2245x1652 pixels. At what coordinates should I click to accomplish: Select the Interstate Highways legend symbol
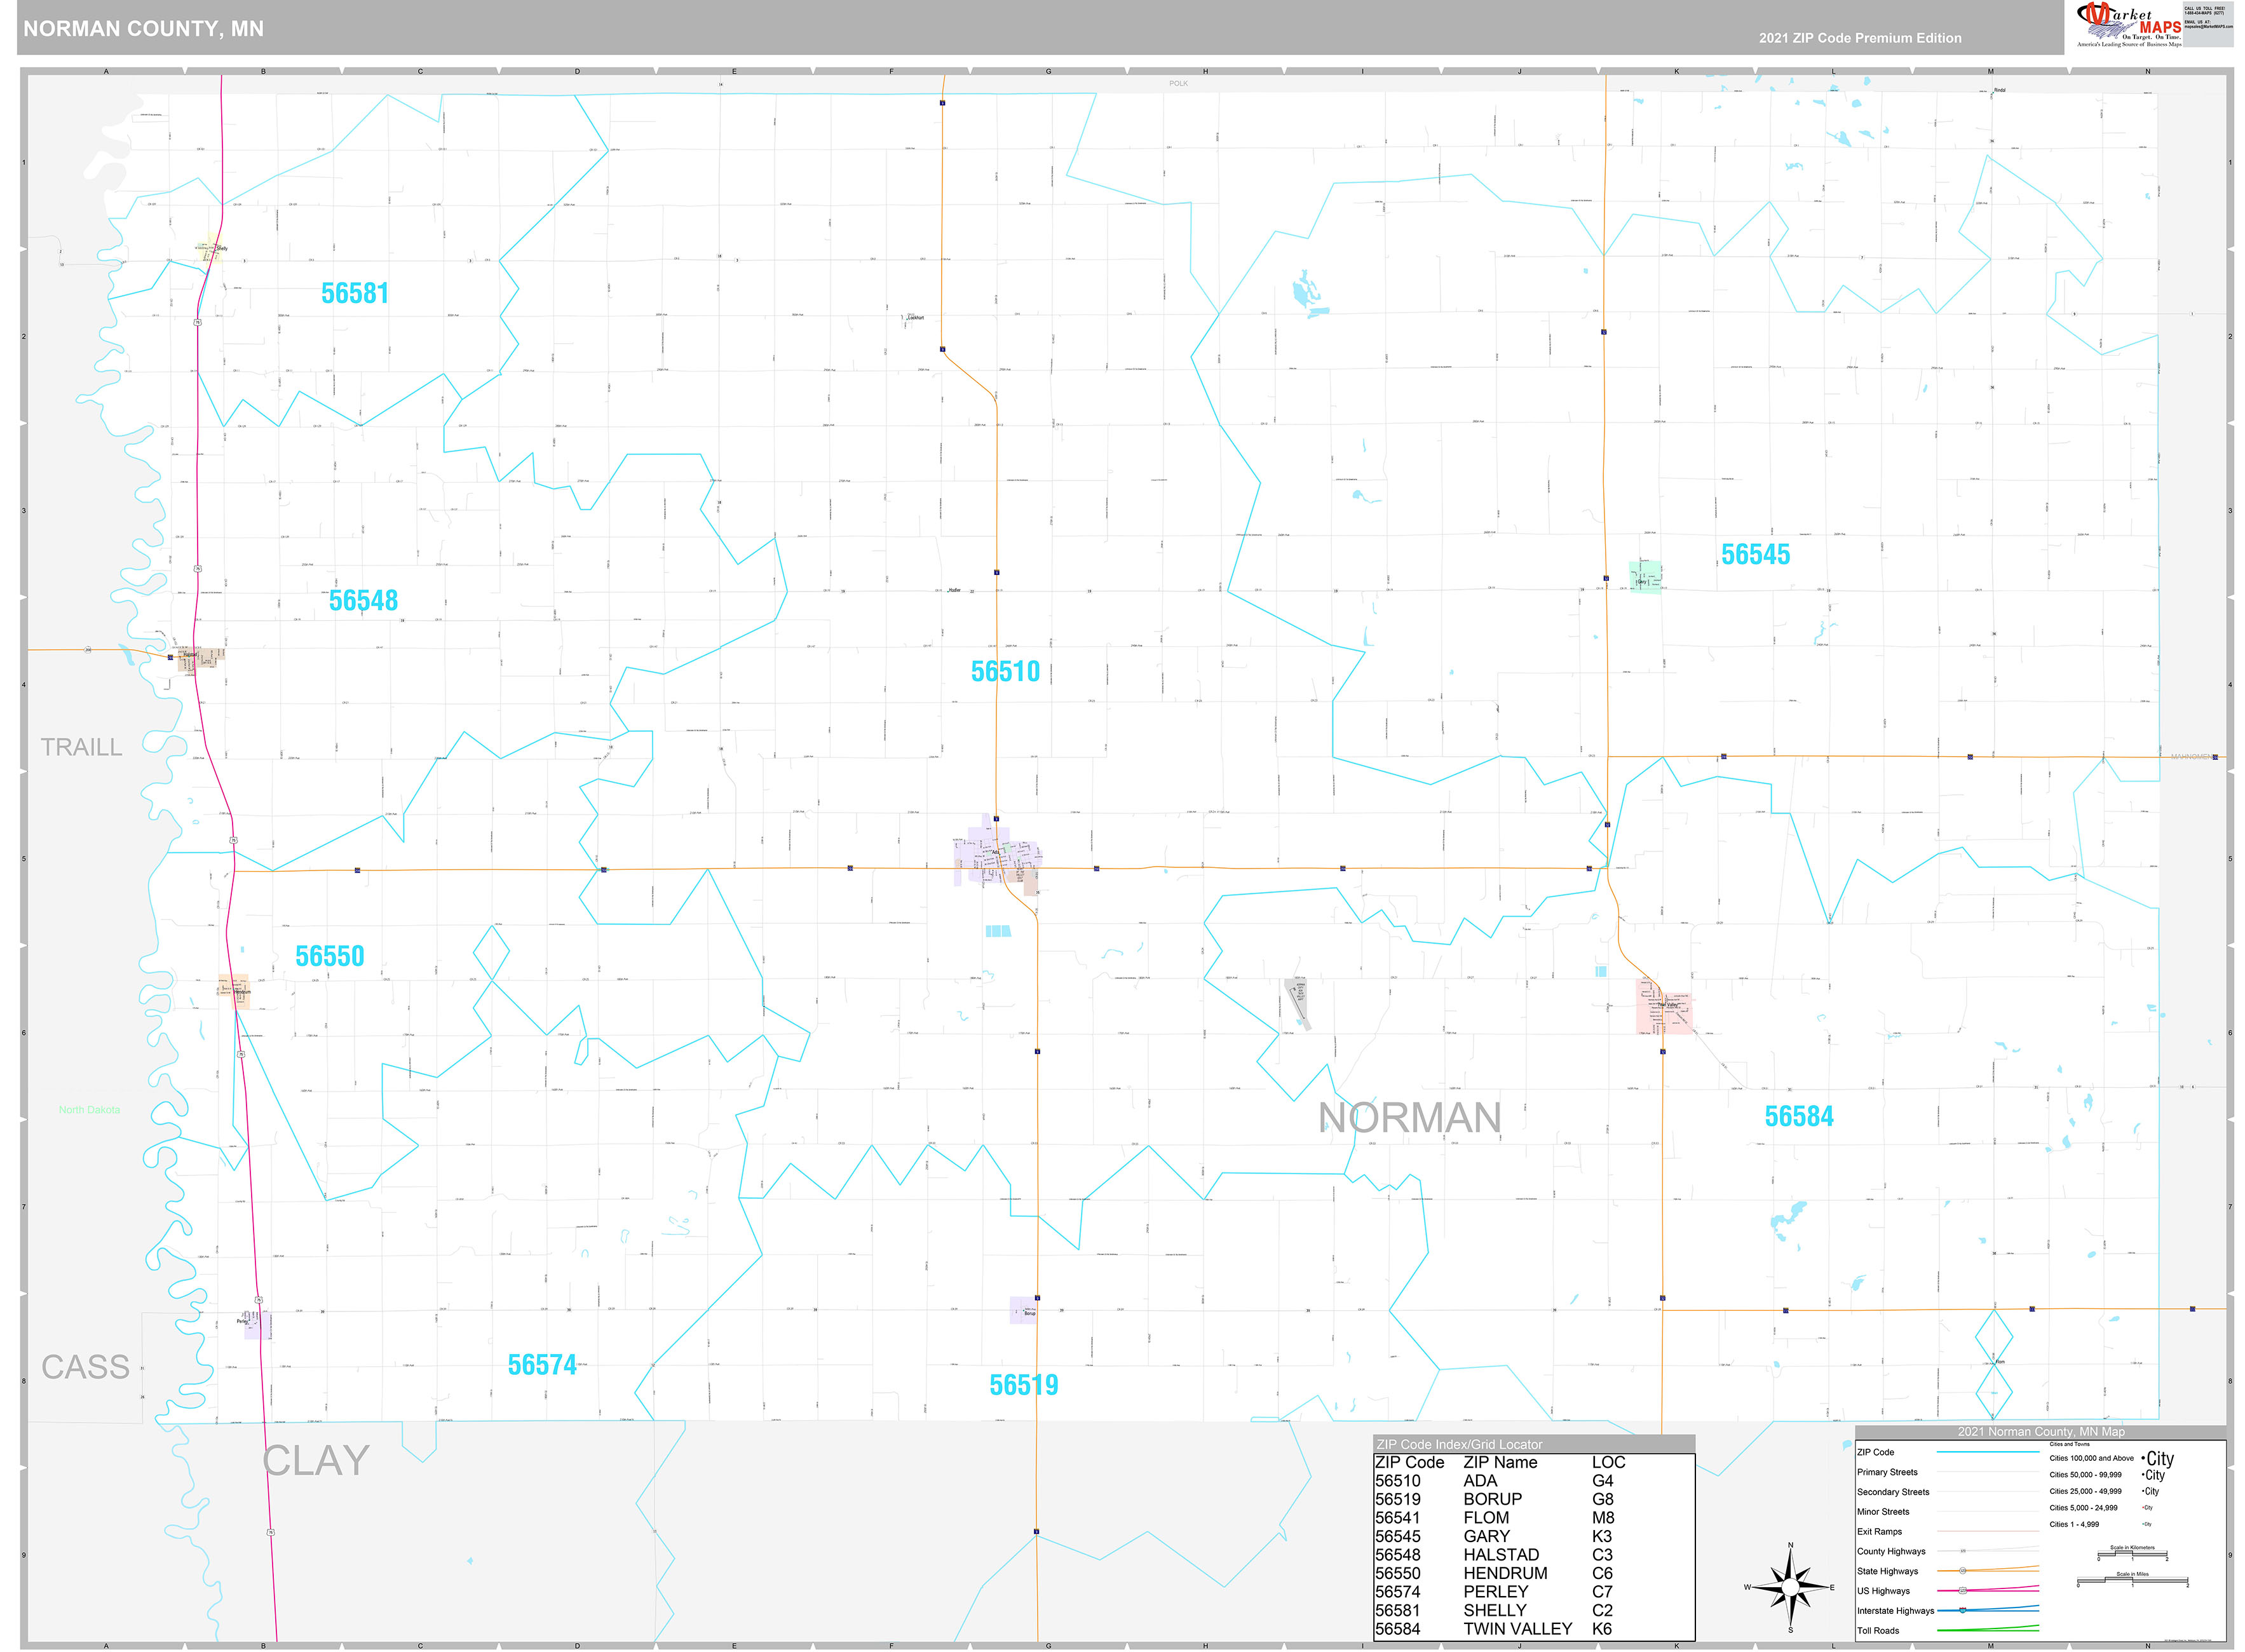[x=1962, y=1611]
